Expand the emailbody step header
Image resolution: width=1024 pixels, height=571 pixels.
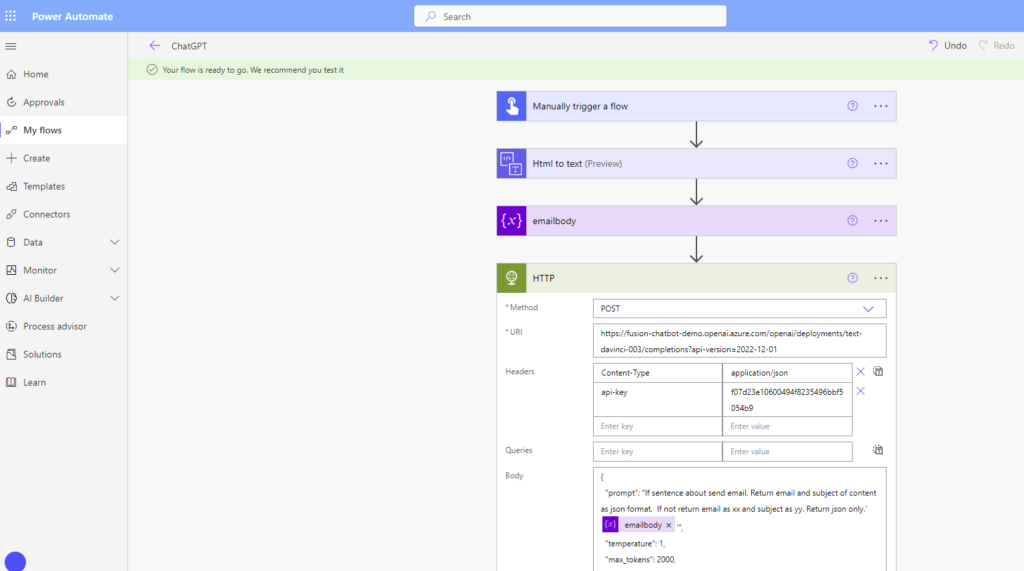pyautogui.click(x=696, y=221)
